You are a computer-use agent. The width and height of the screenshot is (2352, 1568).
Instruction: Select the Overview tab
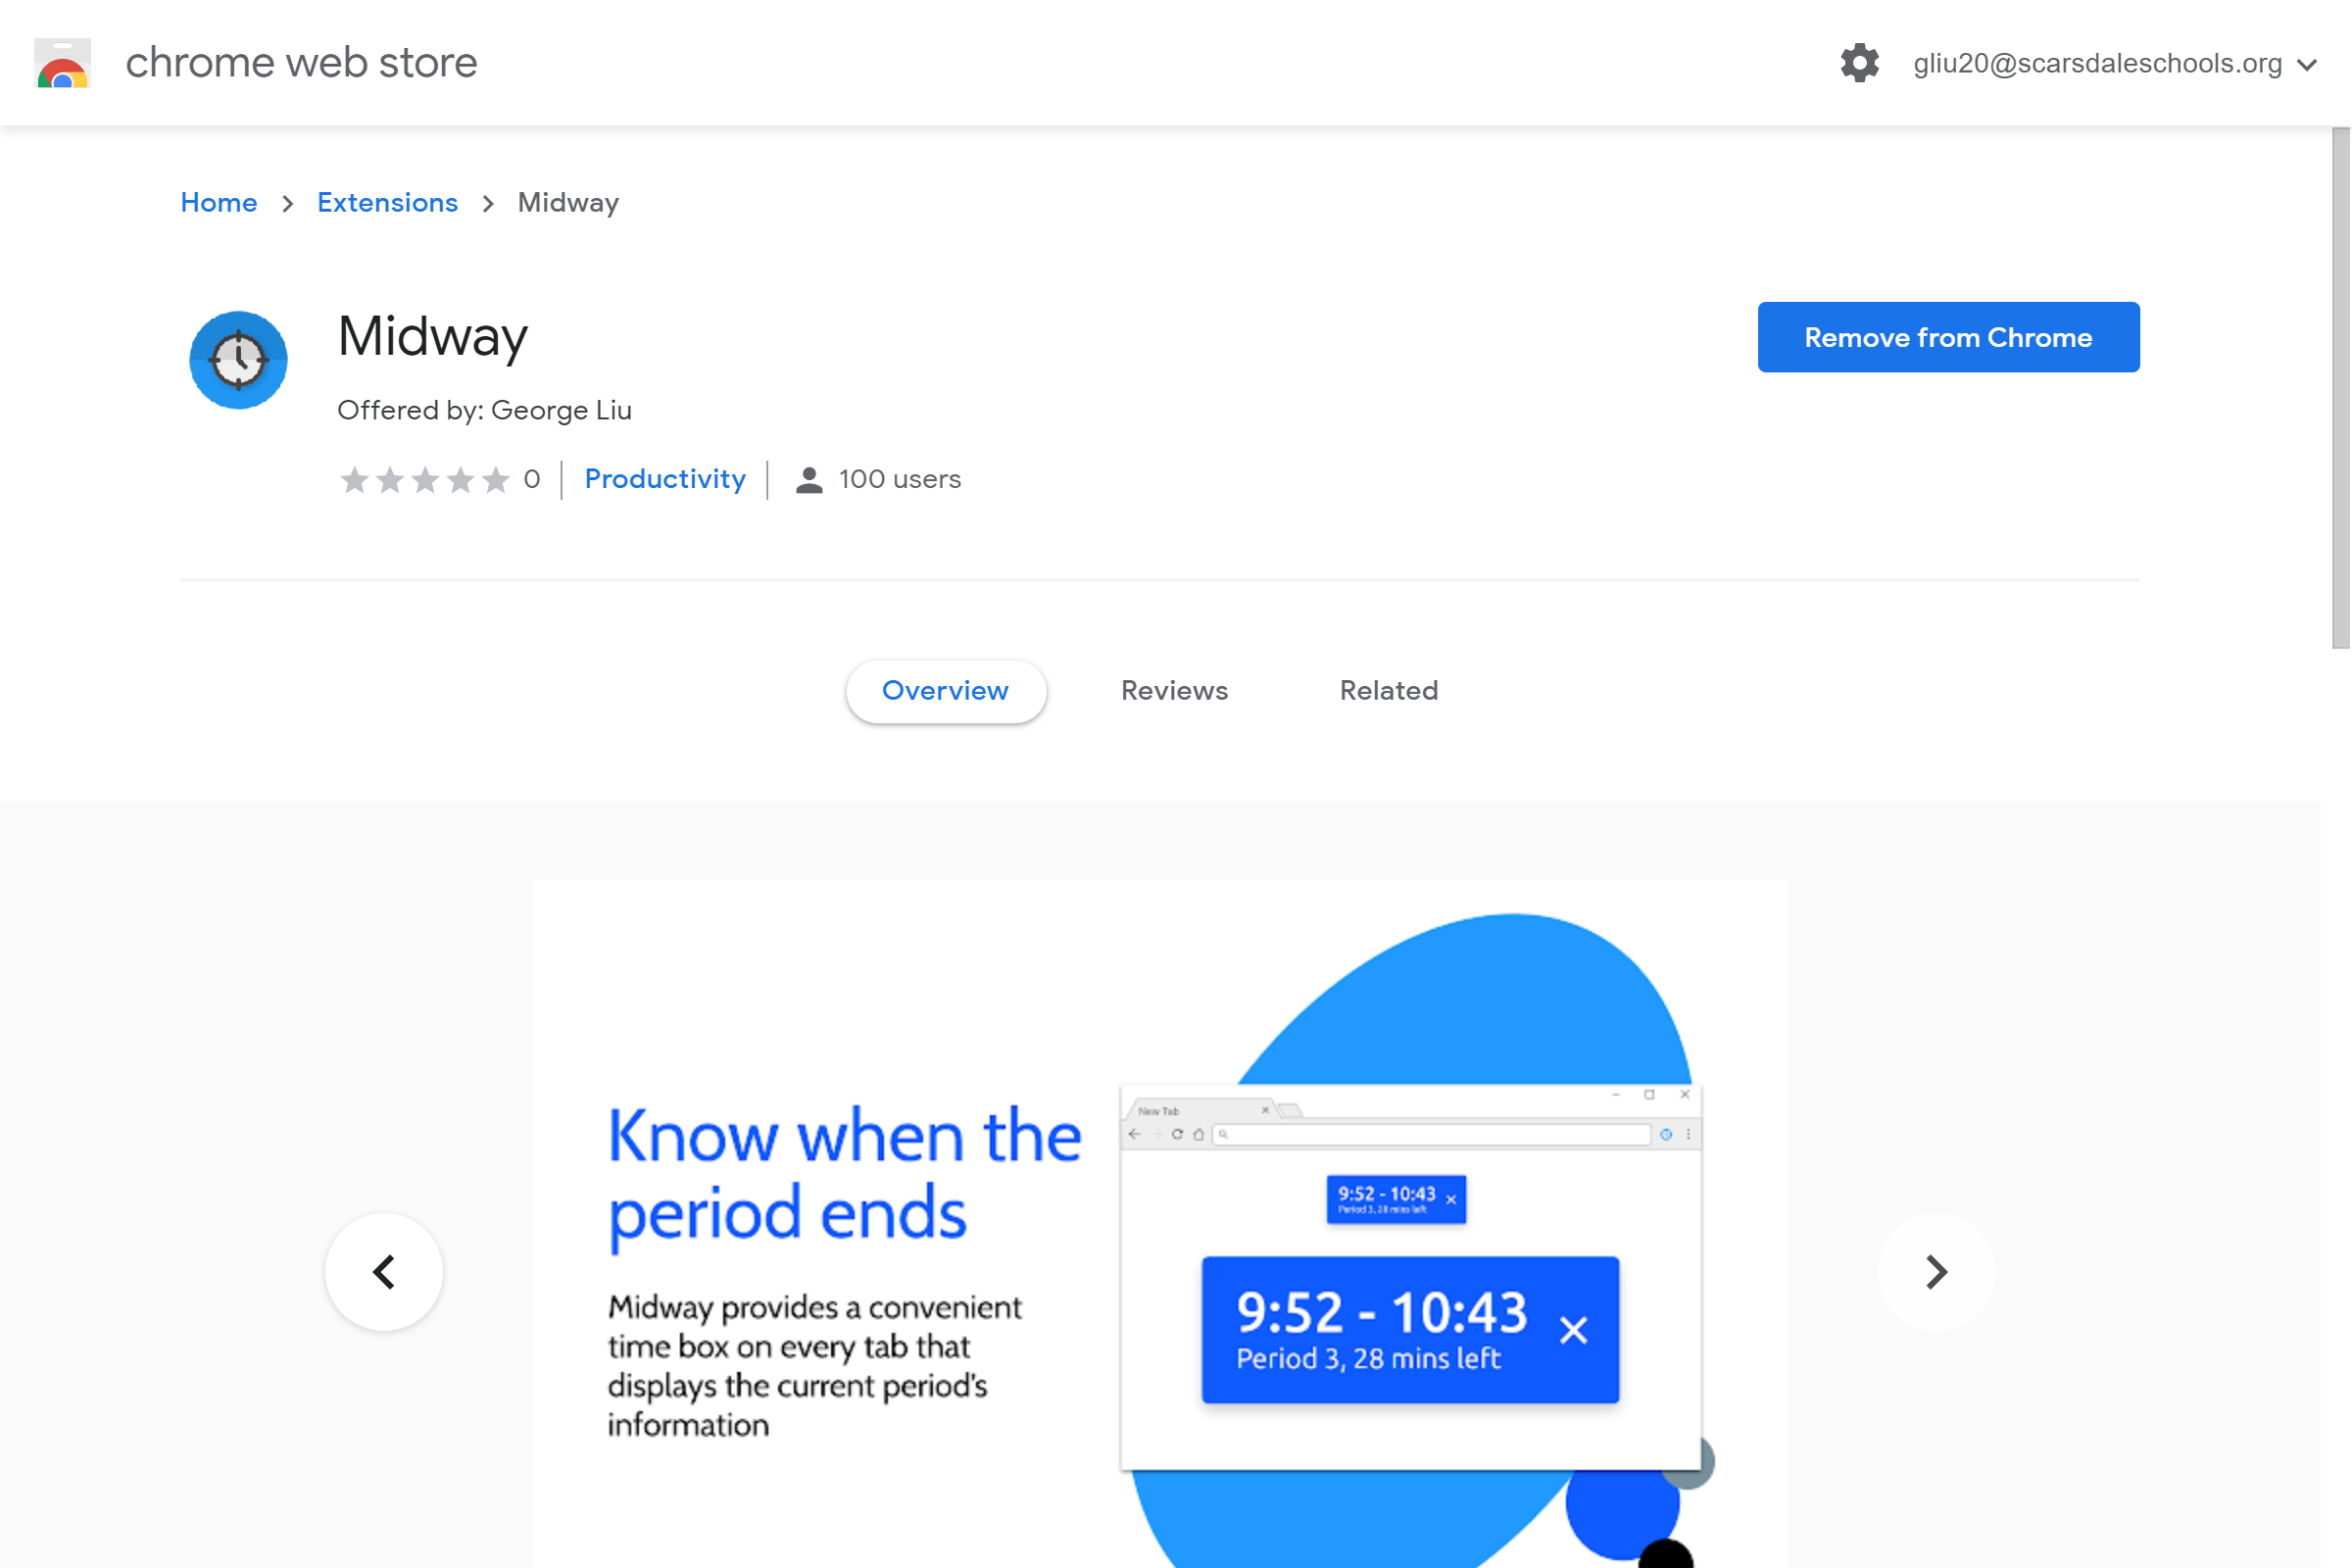click(x=943, y=690)
